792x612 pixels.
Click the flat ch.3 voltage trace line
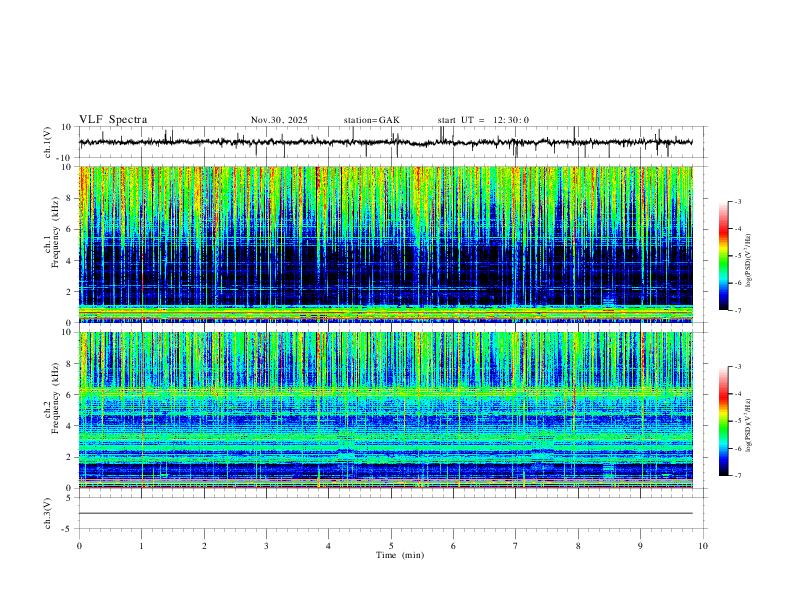coord(385,514)
